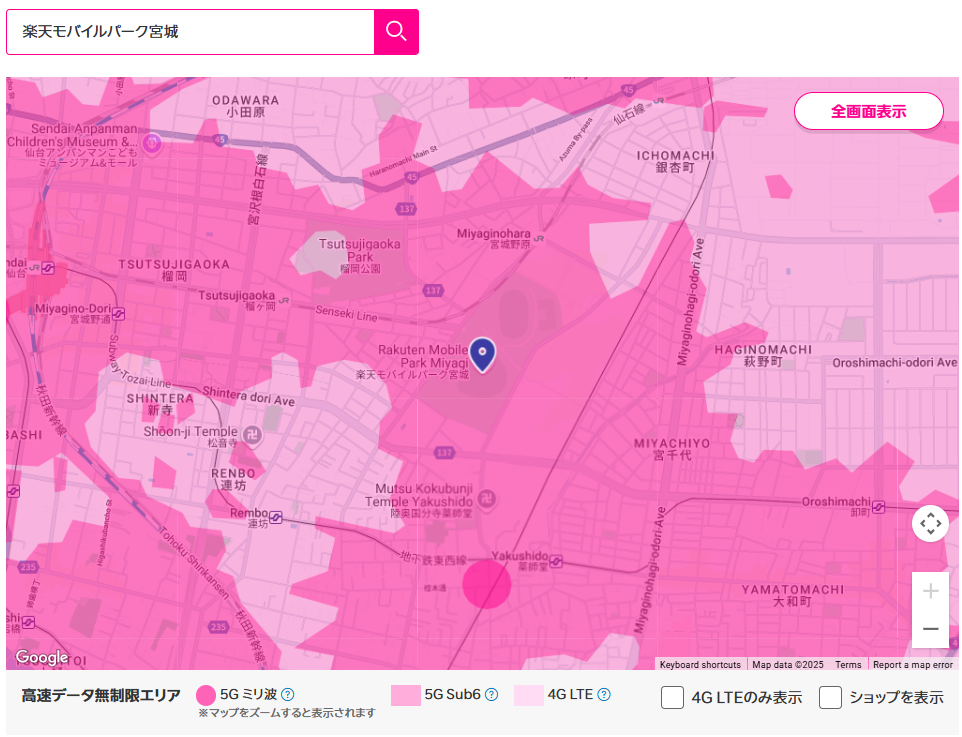Tick the ショップを表示 checkbox
962x737 pixels.
[830, 698]
